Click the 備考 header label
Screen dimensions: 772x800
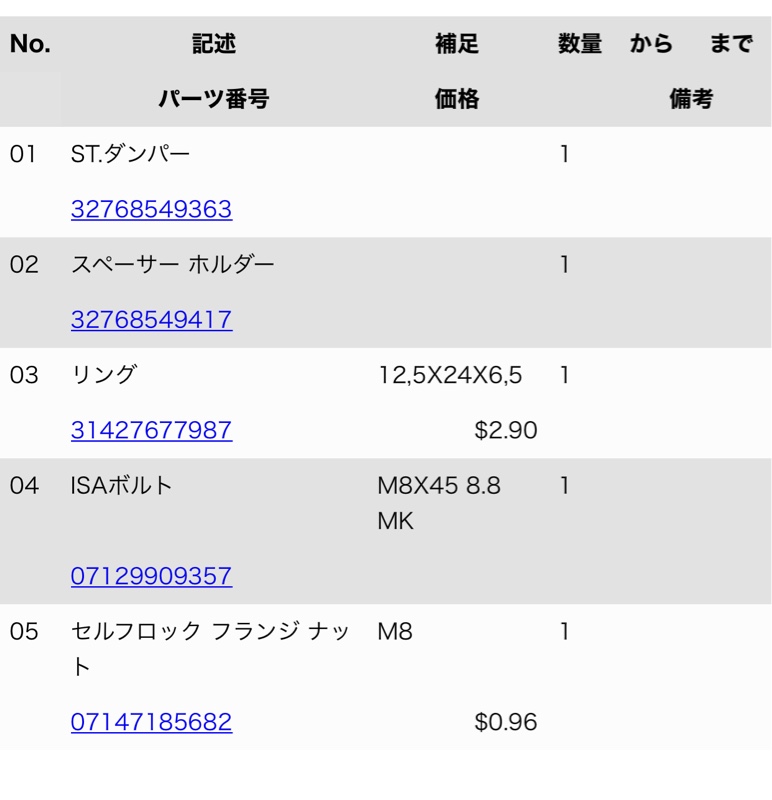coord(691,99)
